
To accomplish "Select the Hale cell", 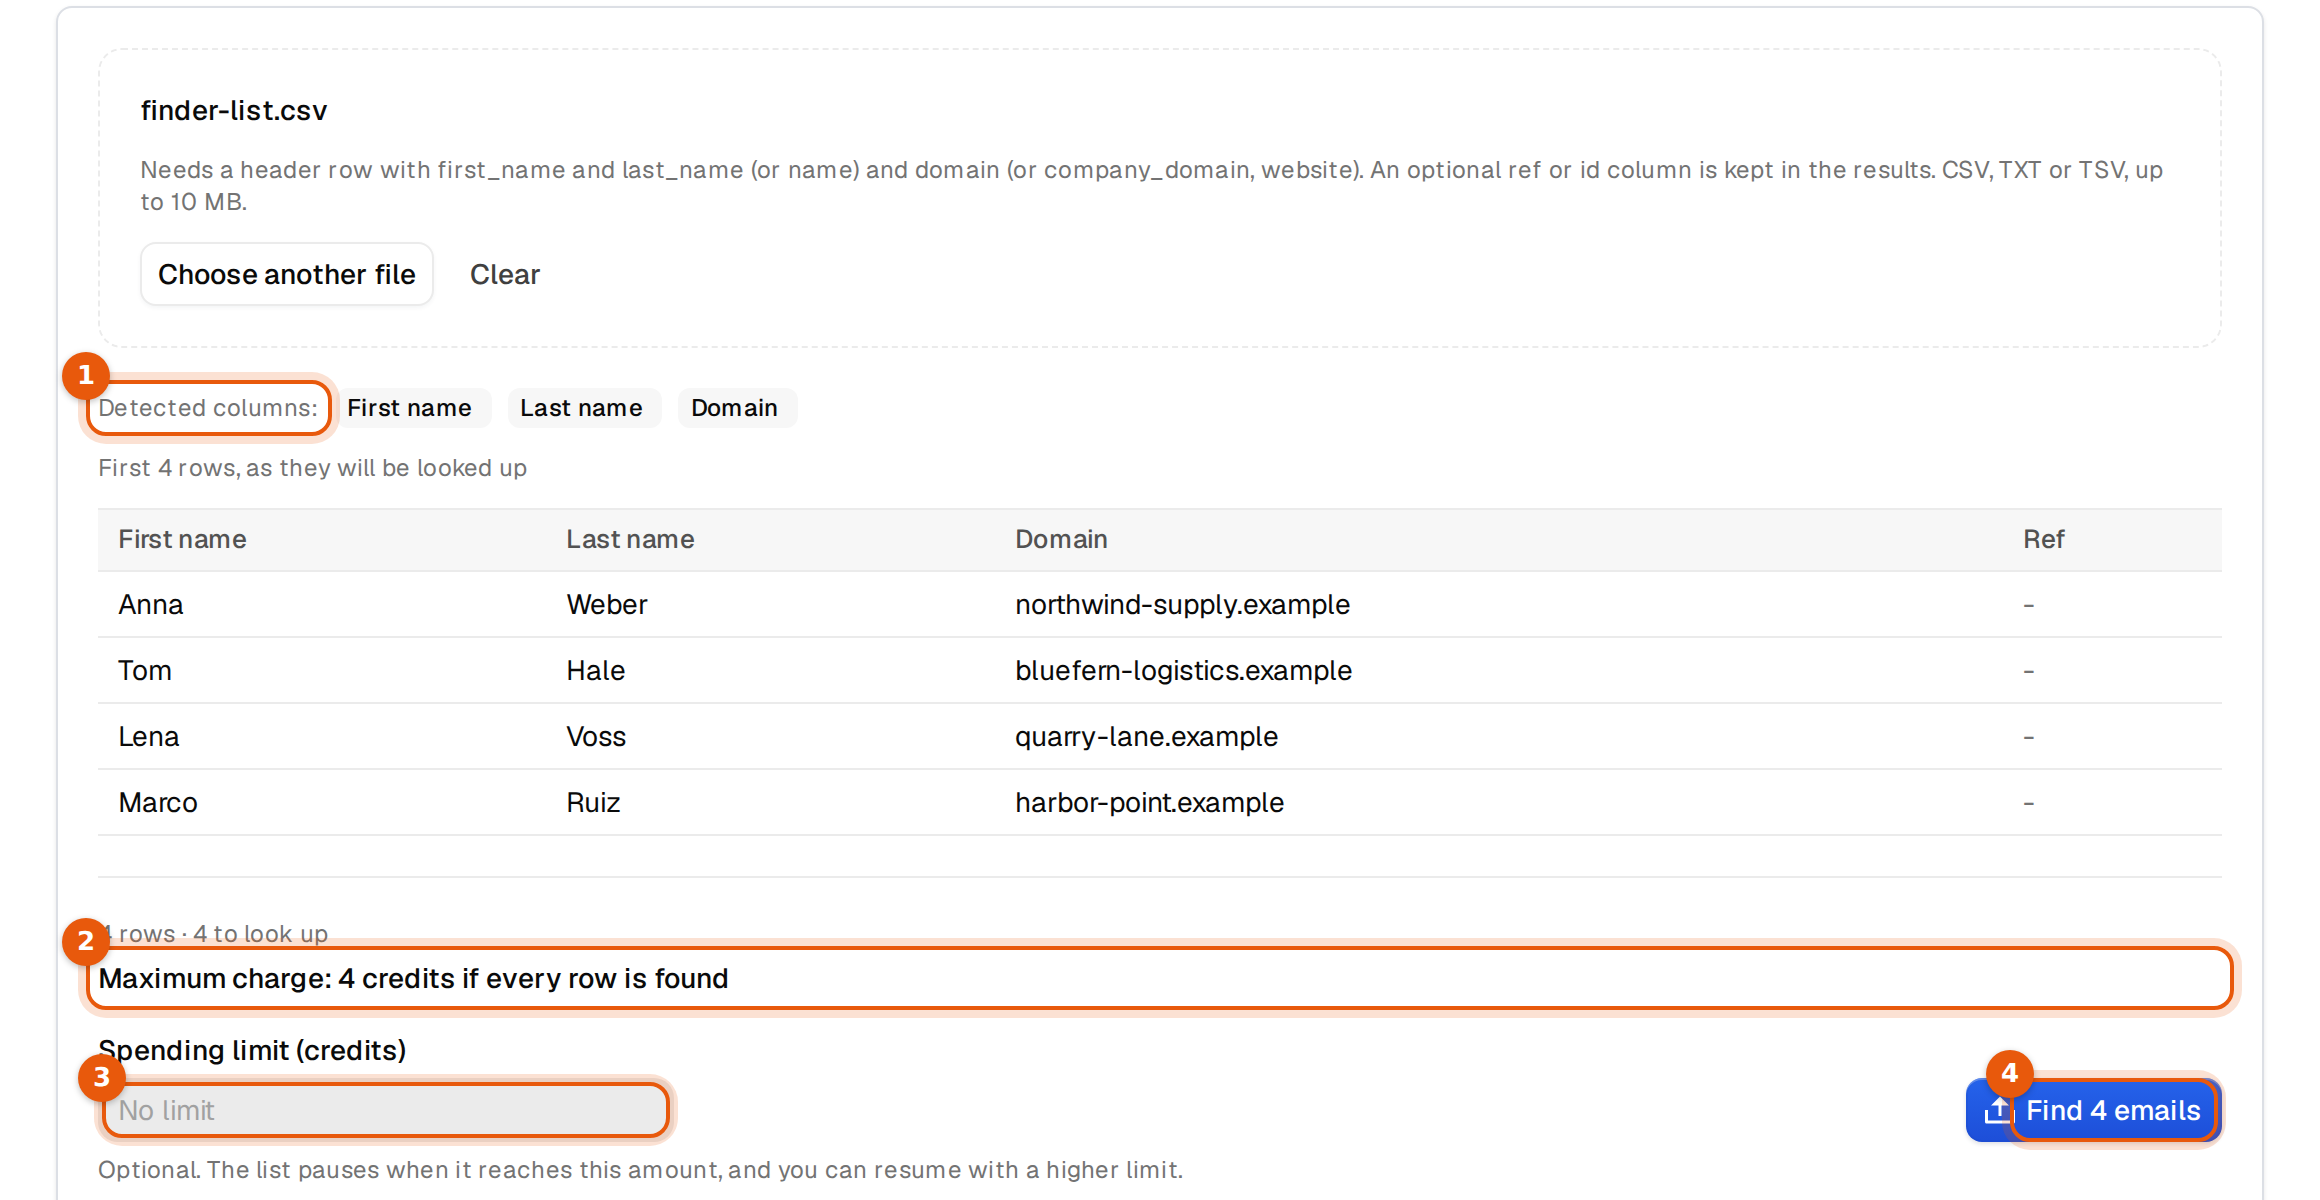I will 596,671.
